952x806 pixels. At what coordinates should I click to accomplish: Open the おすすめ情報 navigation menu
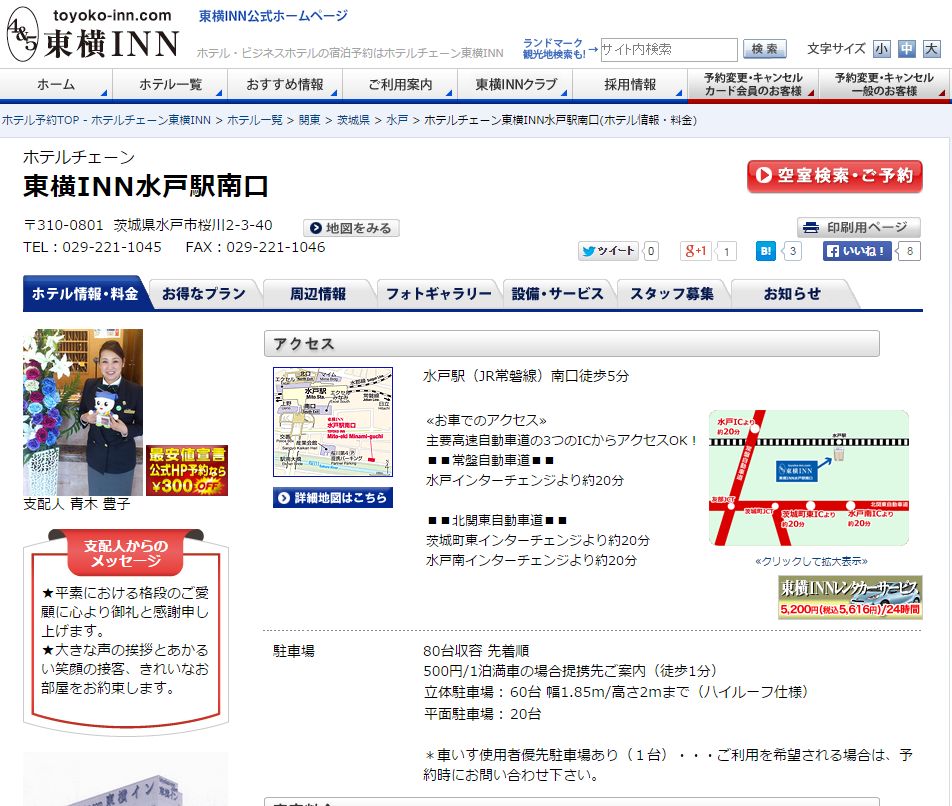[285, 84]
